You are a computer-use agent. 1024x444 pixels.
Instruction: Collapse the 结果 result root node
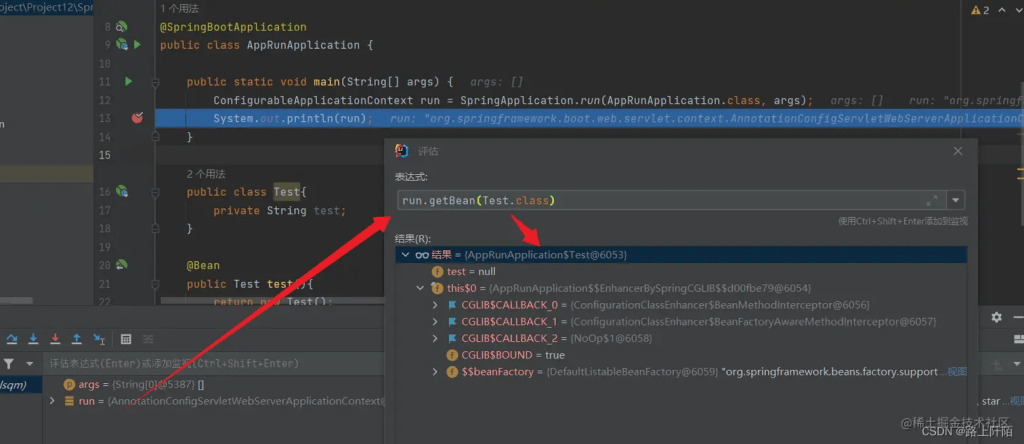point(406,255)
